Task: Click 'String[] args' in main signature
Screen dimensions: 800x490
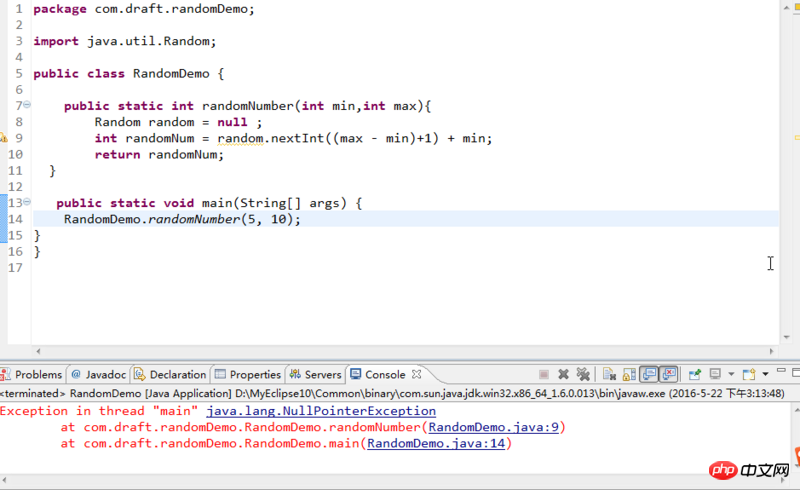Action: (x=289, y=203)
